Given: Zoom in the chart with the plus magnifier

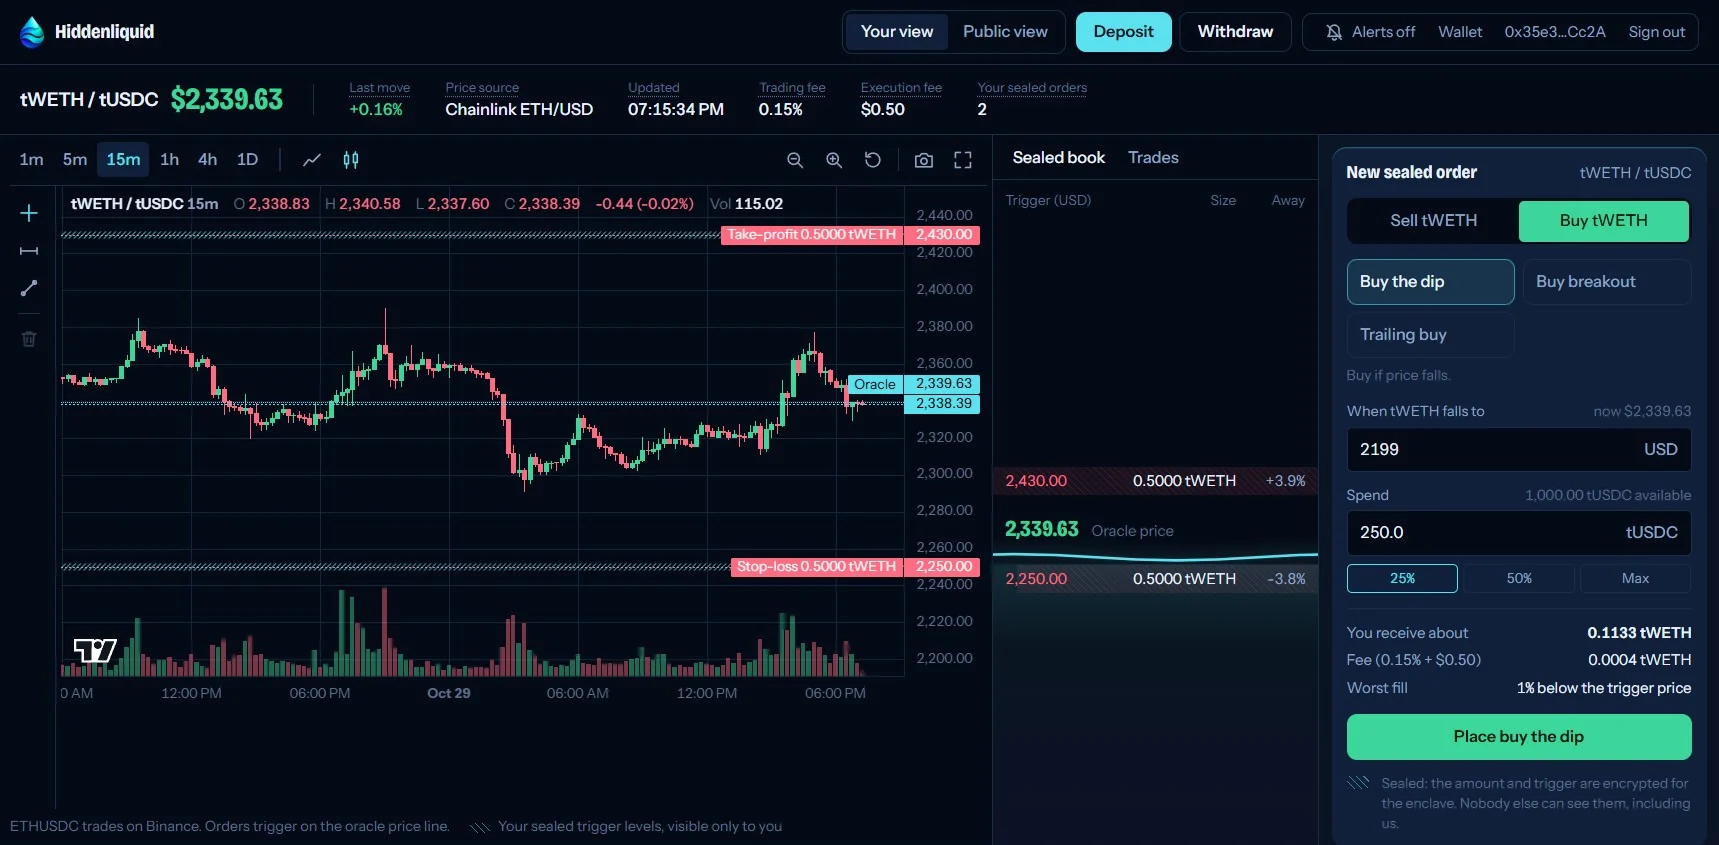Looking at the screenshot, I should click(834, 160).
